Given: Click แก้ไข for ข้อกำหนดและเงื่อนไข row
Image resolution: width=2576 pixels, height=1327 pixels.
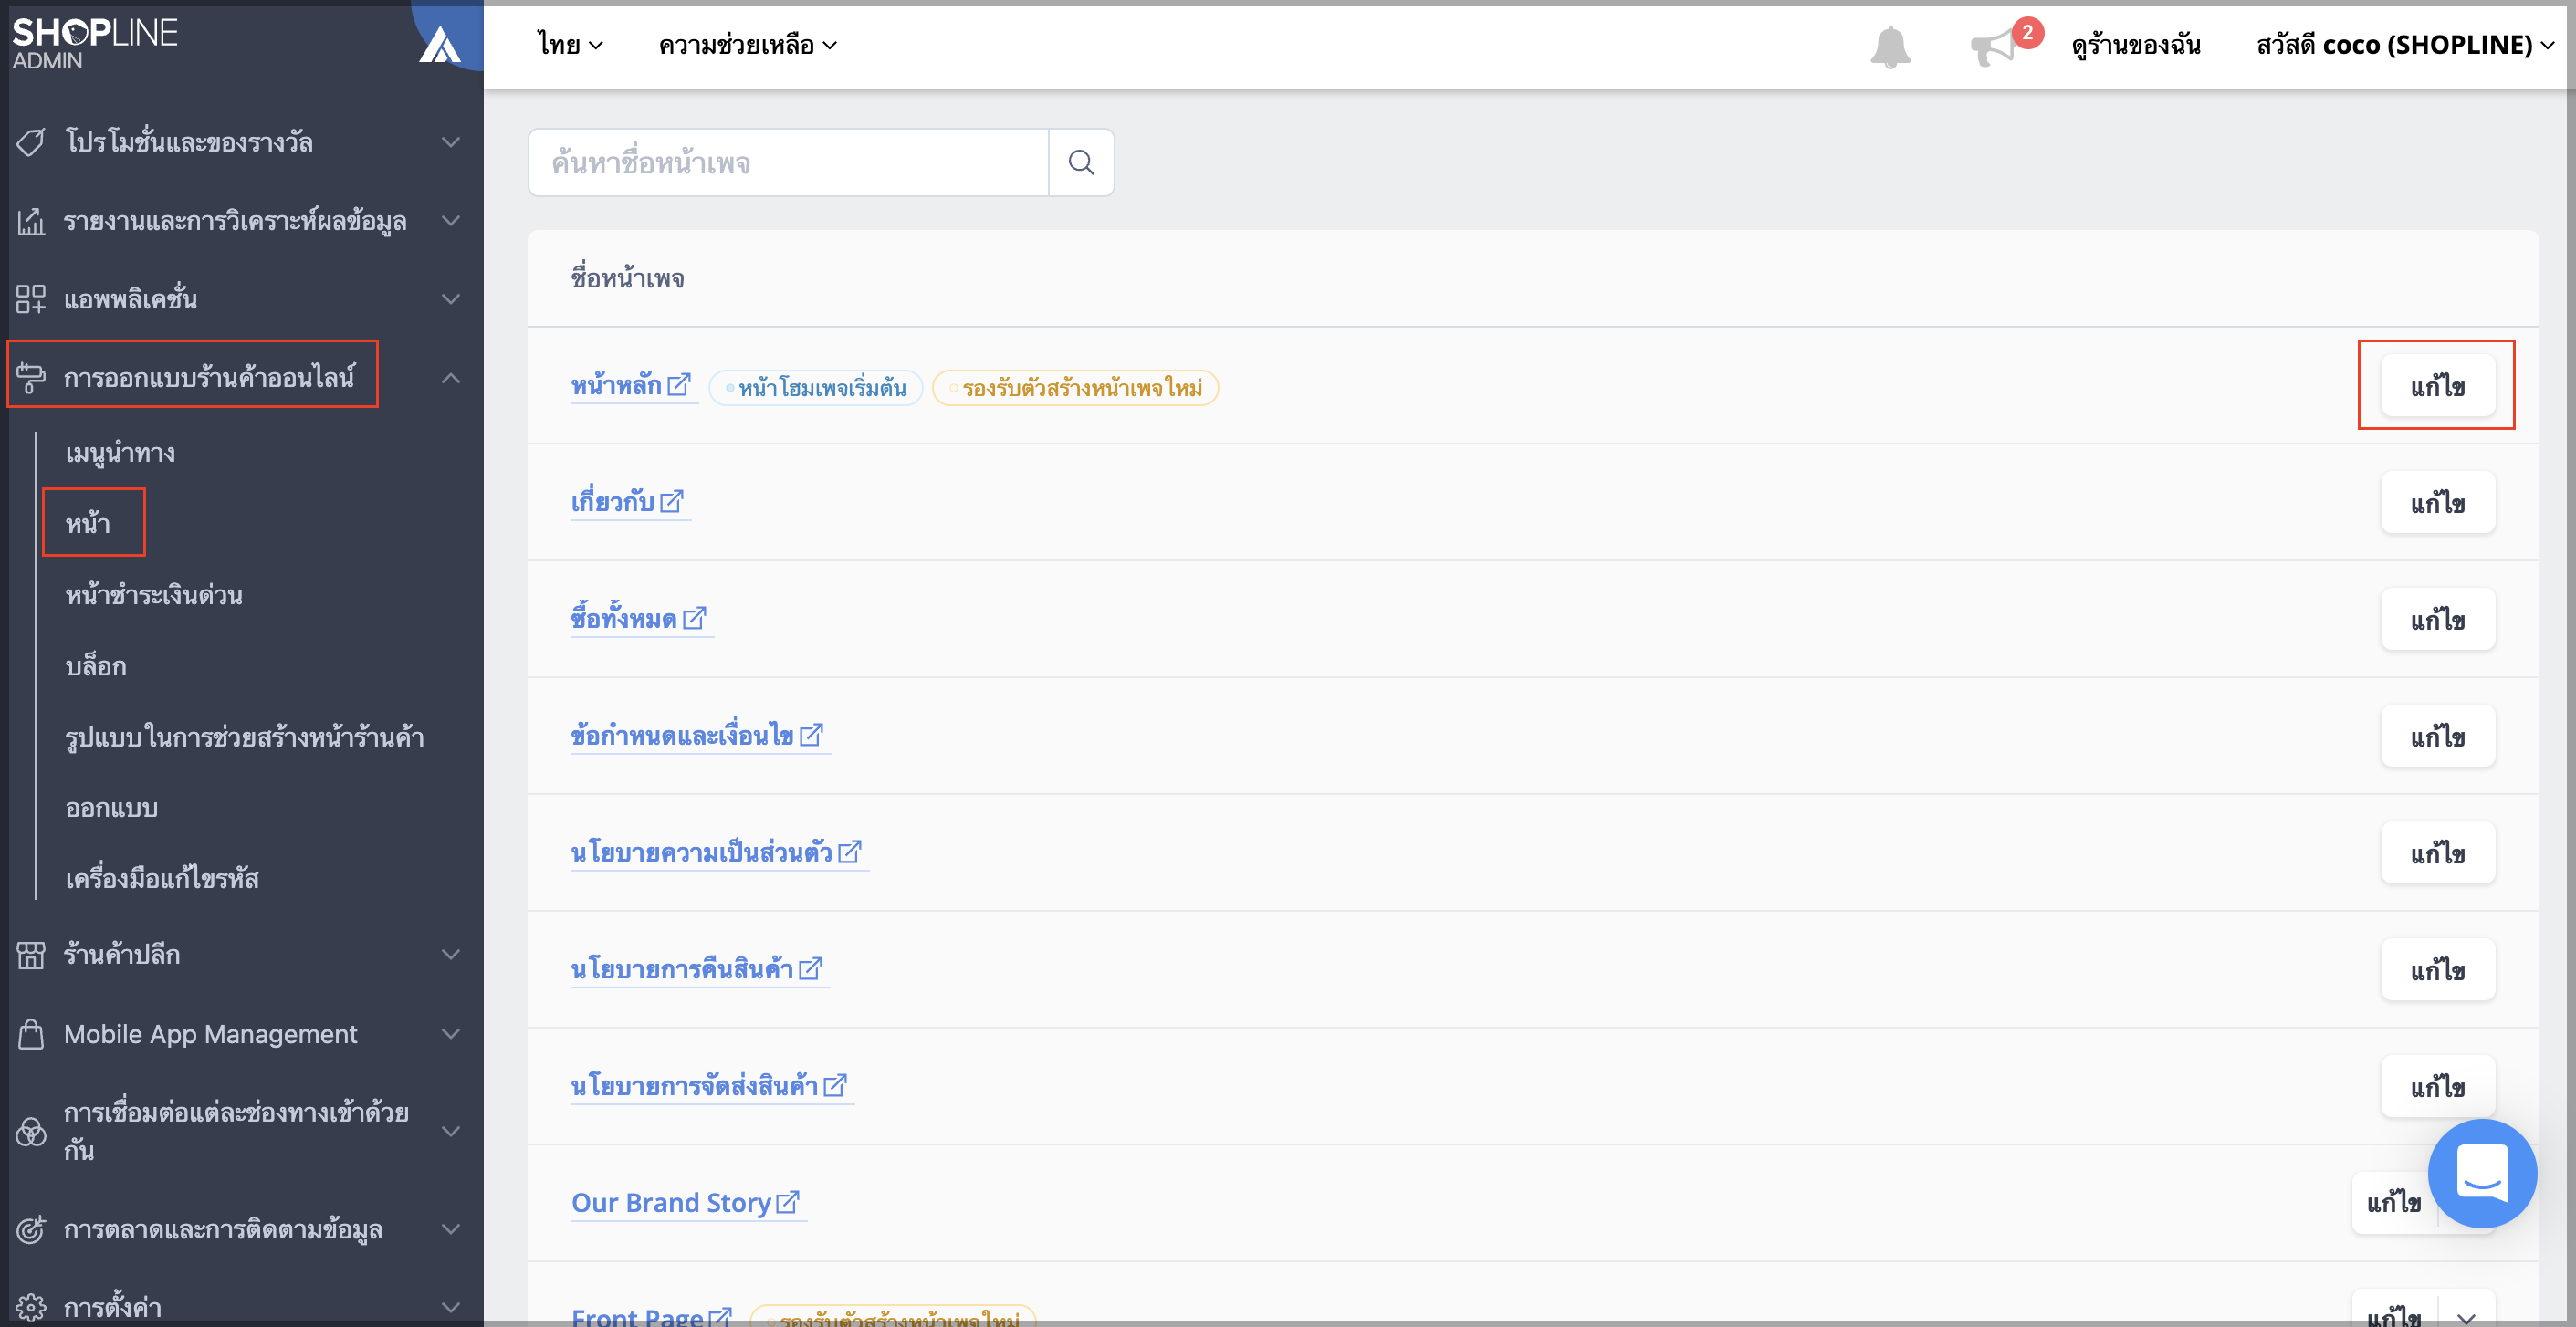Looking at the screenshot, I should click(2437, 736).
